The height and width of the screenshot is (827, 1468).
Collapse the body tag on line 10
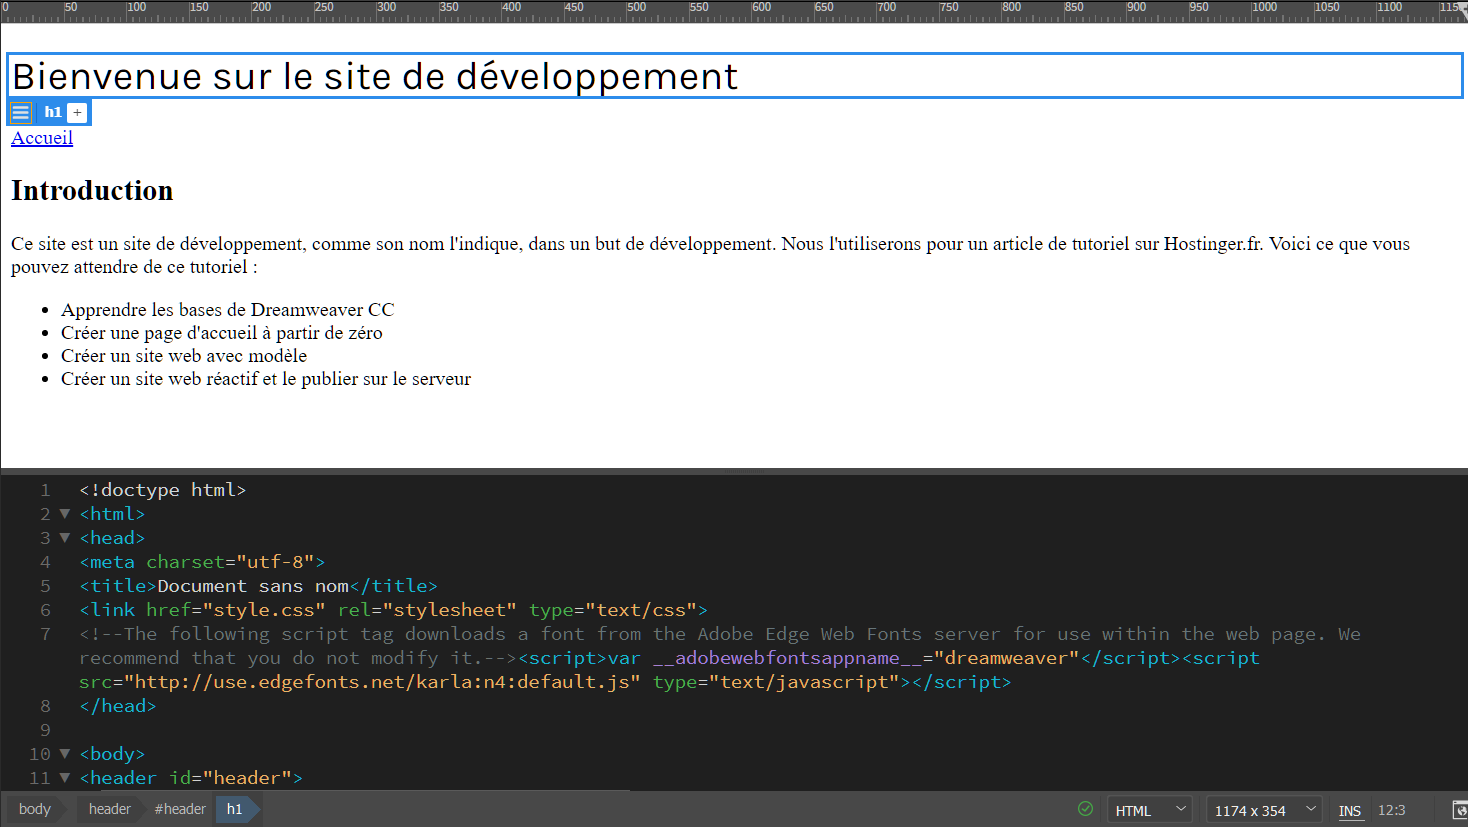point(65,754)
